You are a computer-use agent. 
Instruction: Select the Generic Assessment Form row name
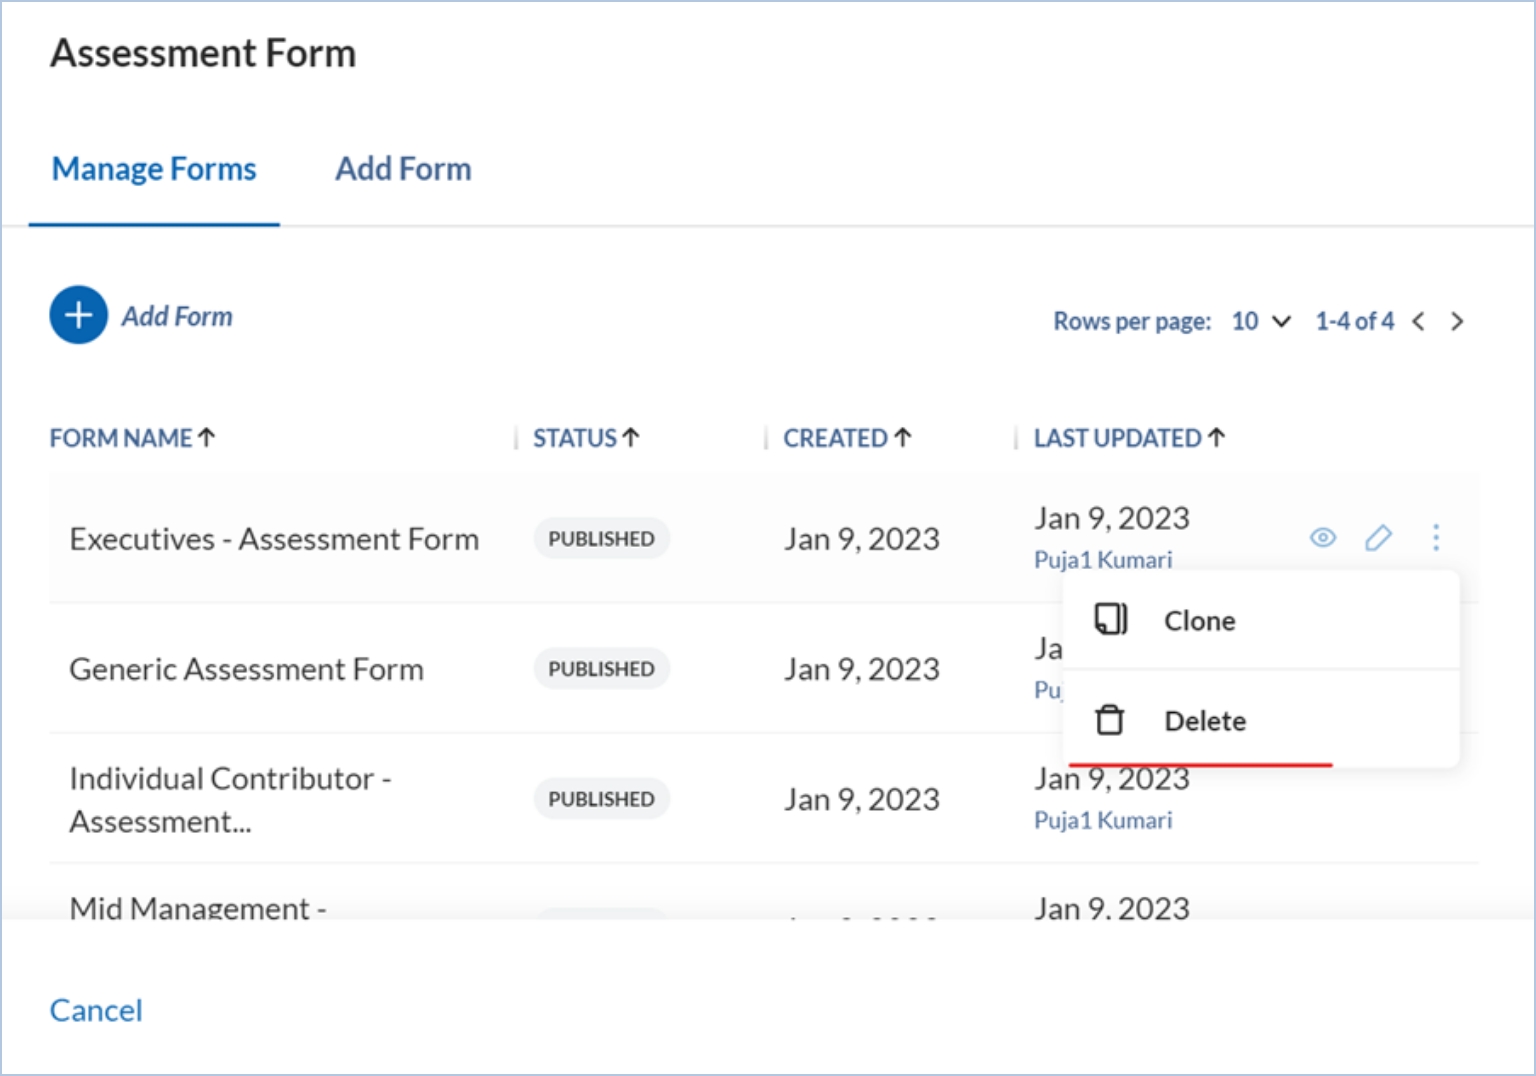[x=246, y=669]
